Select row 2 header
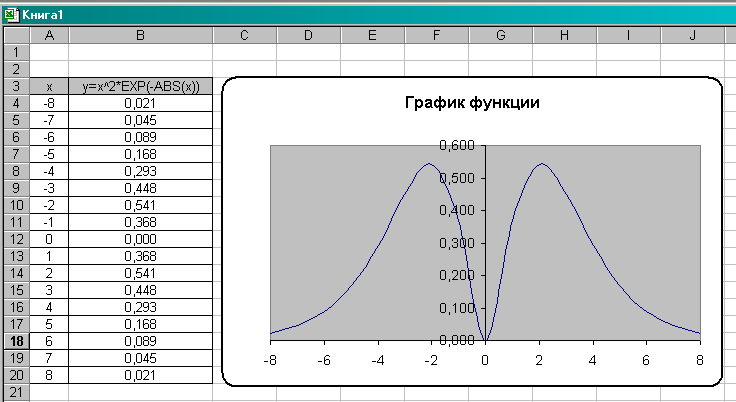The width and height of the screenshot is (736, 402). pos(16,69)
